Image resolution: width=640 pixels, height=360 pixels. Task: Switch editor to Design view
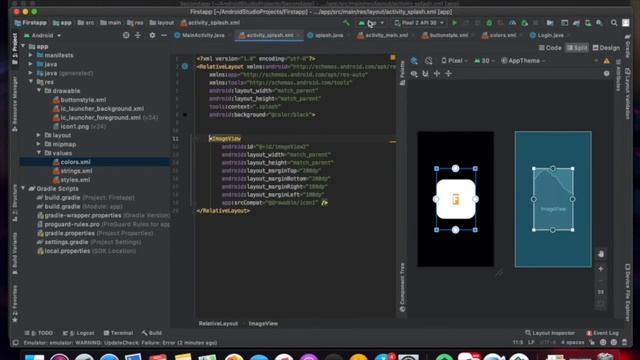[x=606, y=48]
